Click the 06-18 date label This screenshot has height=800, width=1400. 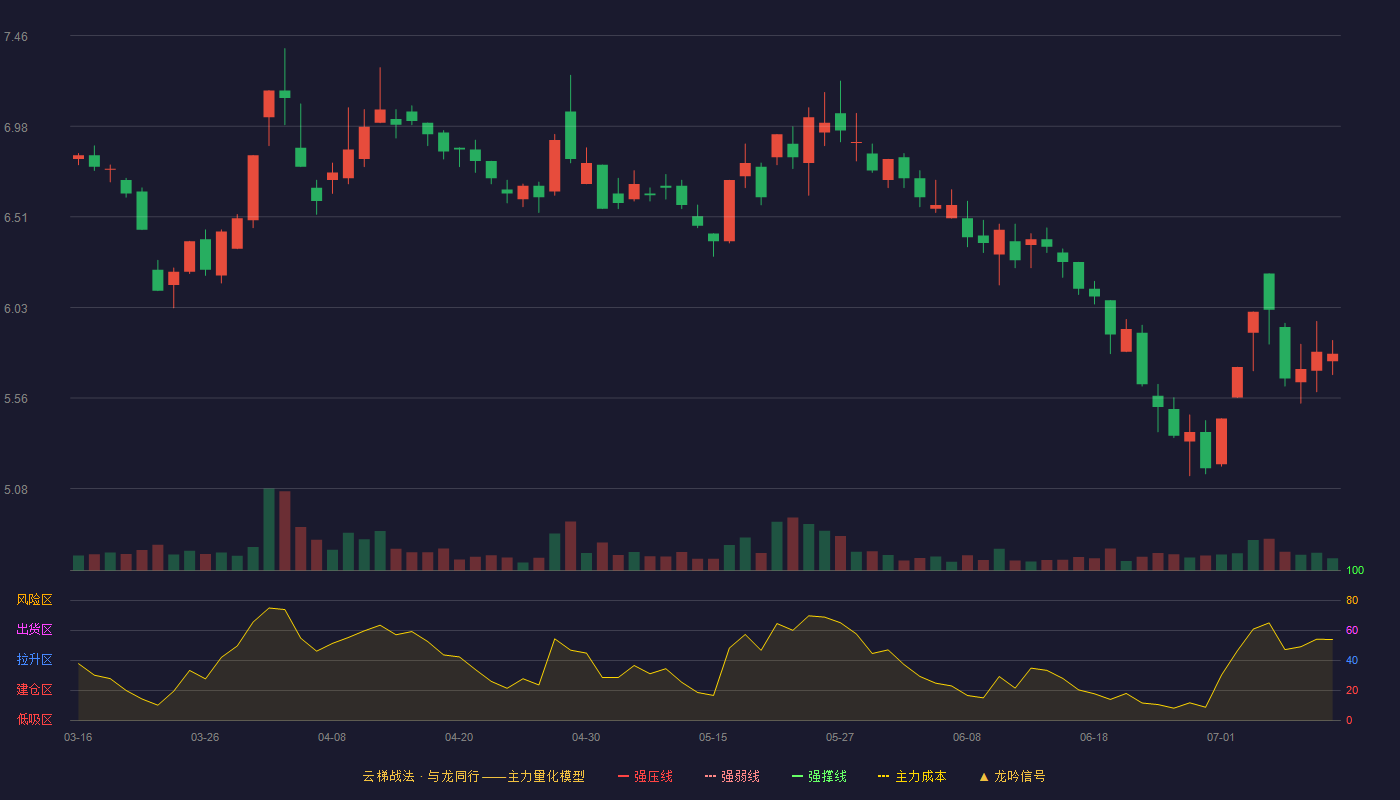pos(1094,737)
